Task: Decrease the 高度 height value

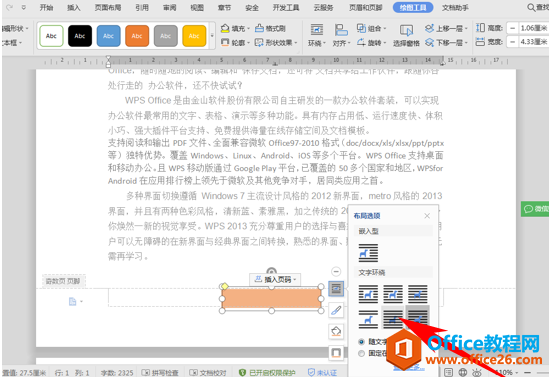Action: pyautogui.click(x=513, y=28)
